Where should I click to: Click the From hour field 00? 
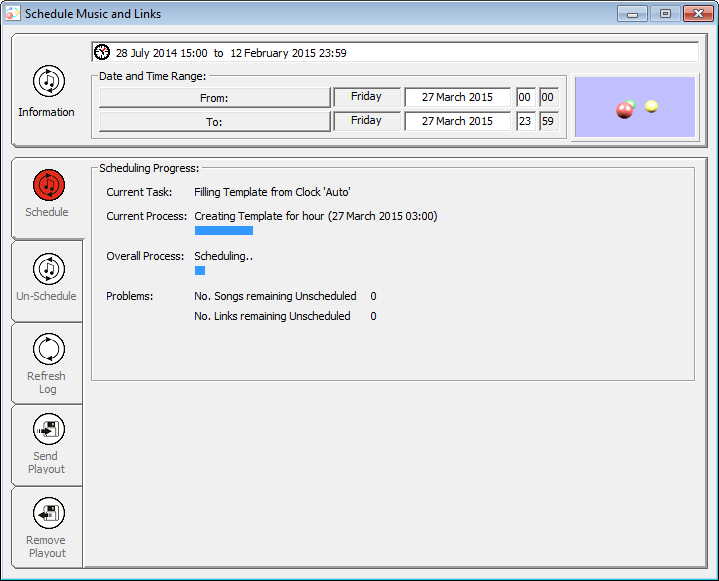(525, 97)
